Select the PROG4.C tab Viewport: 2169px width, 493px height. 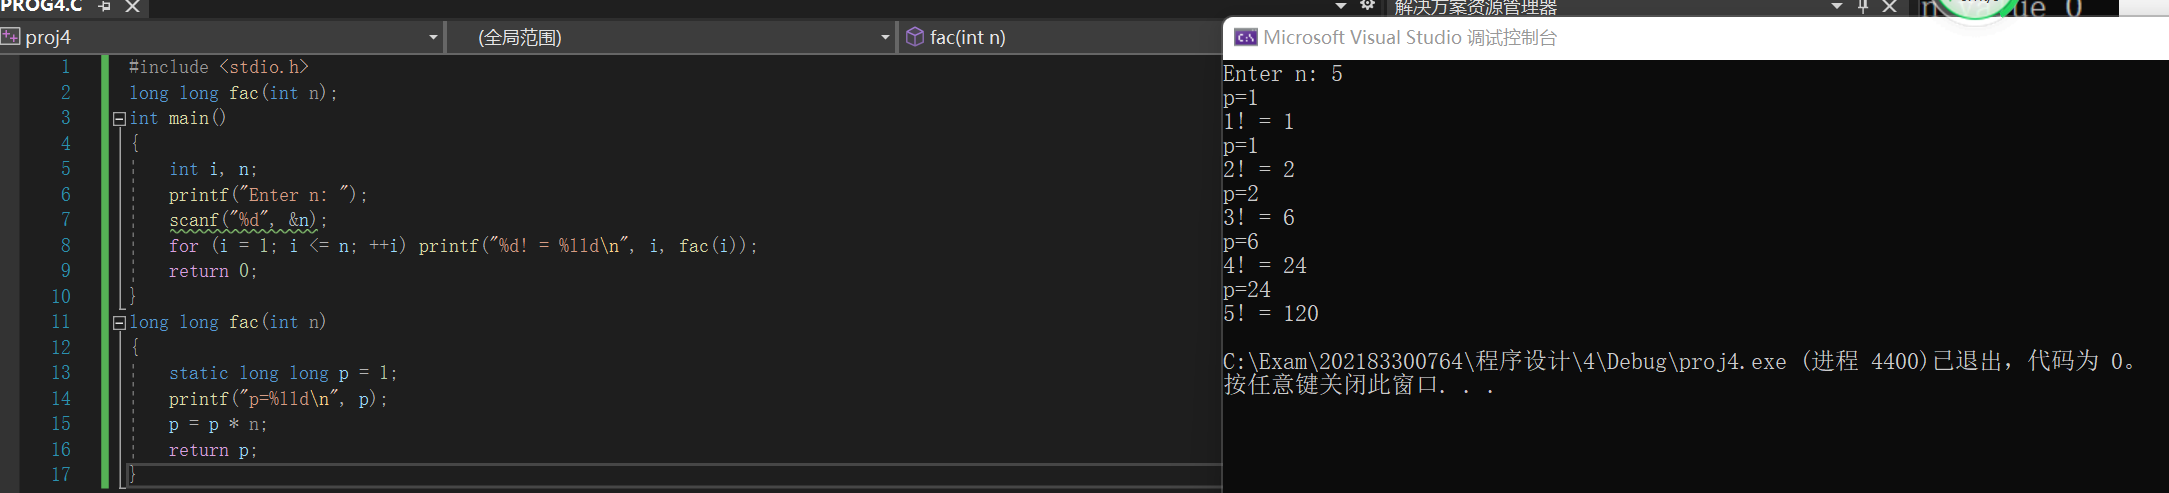[42, 6]
